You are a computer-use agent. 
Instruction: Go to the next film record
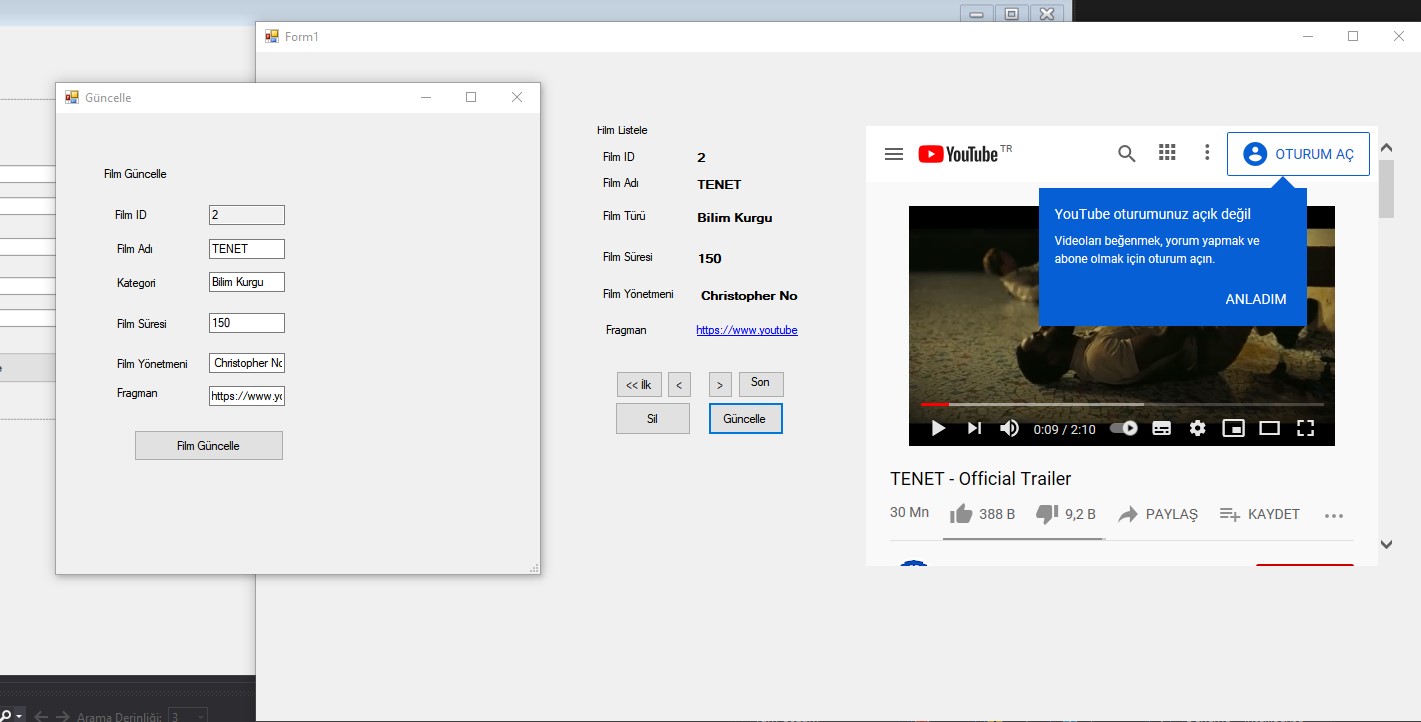point(720,385)
